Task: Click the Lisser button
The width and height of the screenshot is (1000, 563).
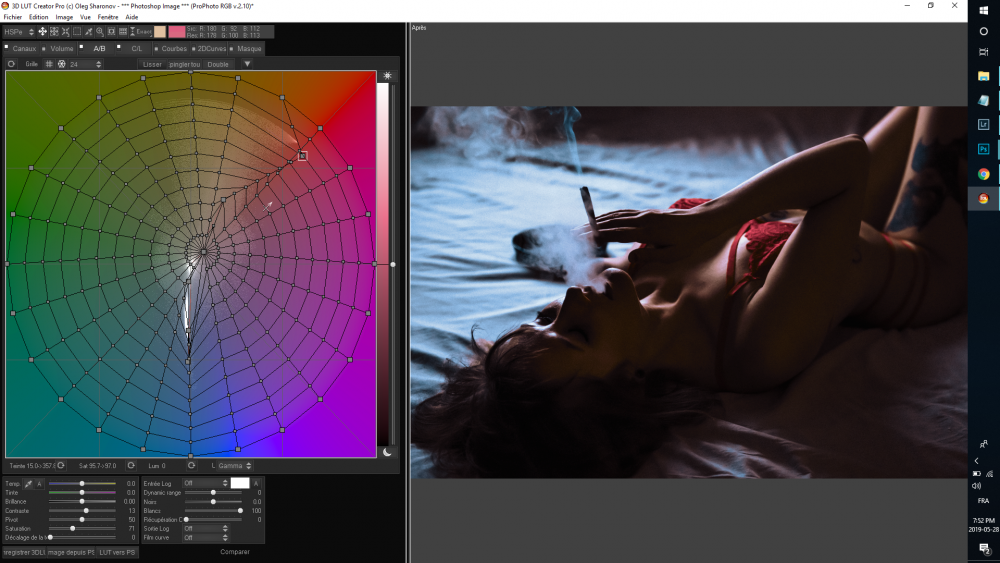Action: click(x=152, y=64)
